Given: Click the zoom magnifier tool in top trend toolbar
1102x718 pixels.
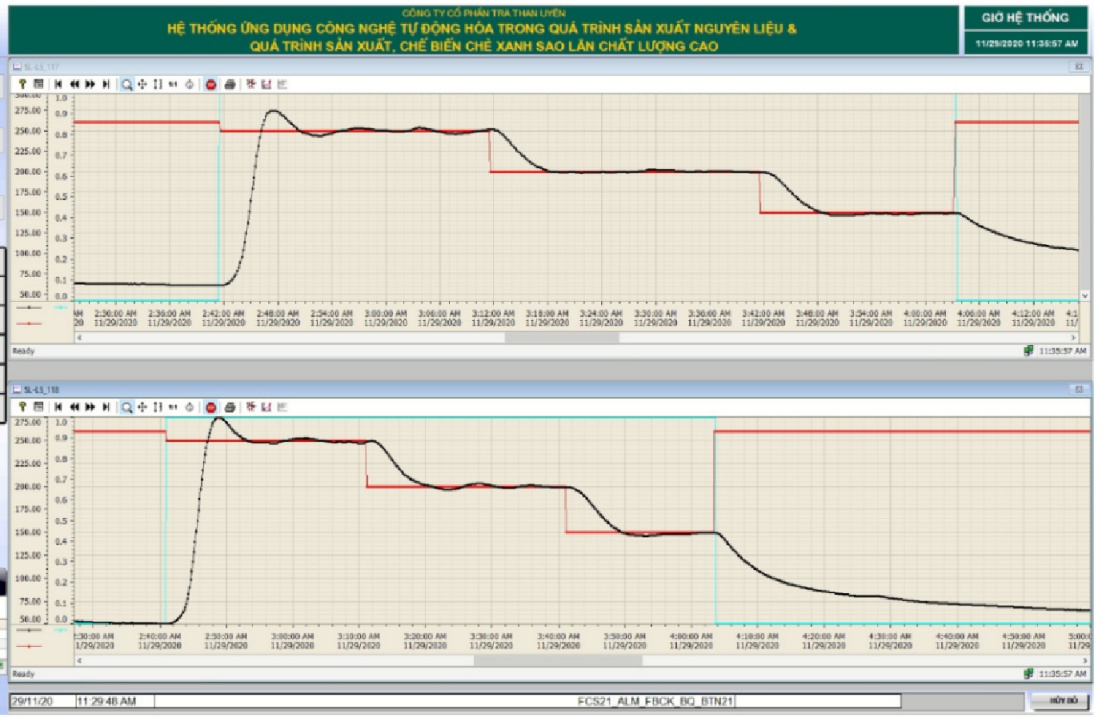Looking at the screenshot, I should [127, 85].
